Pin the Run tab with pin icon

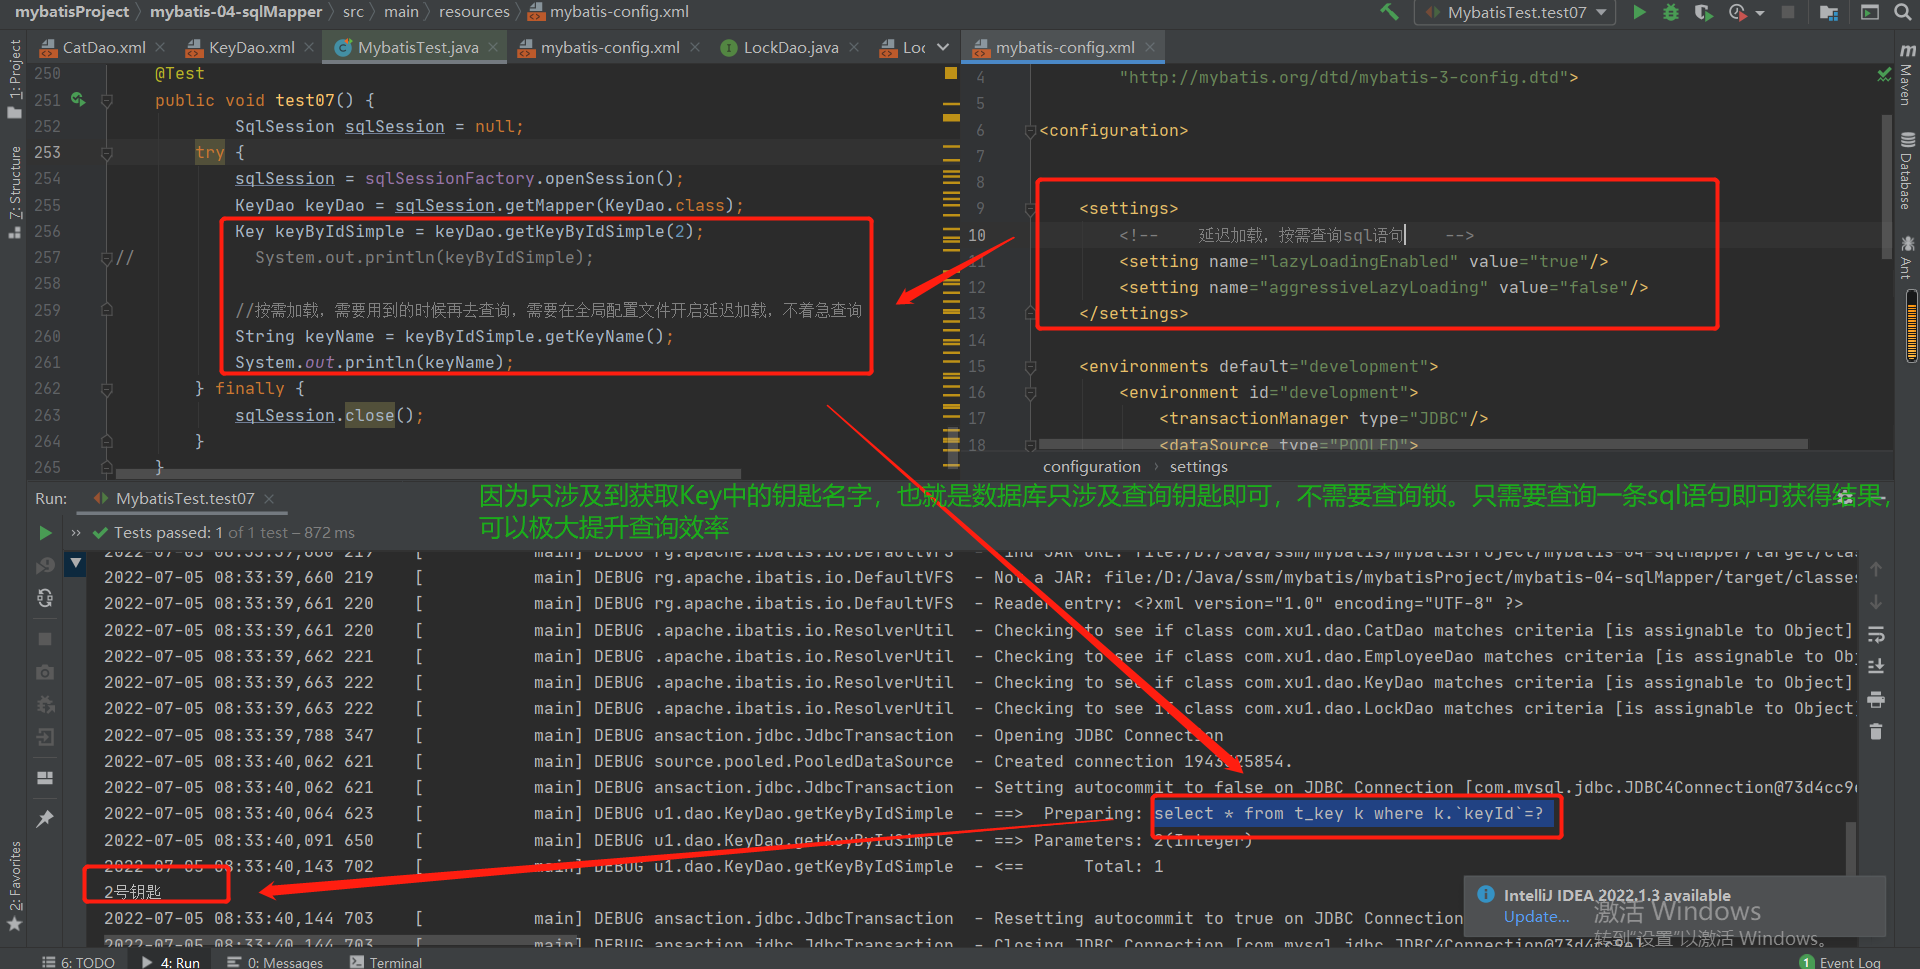coord(45,819)
